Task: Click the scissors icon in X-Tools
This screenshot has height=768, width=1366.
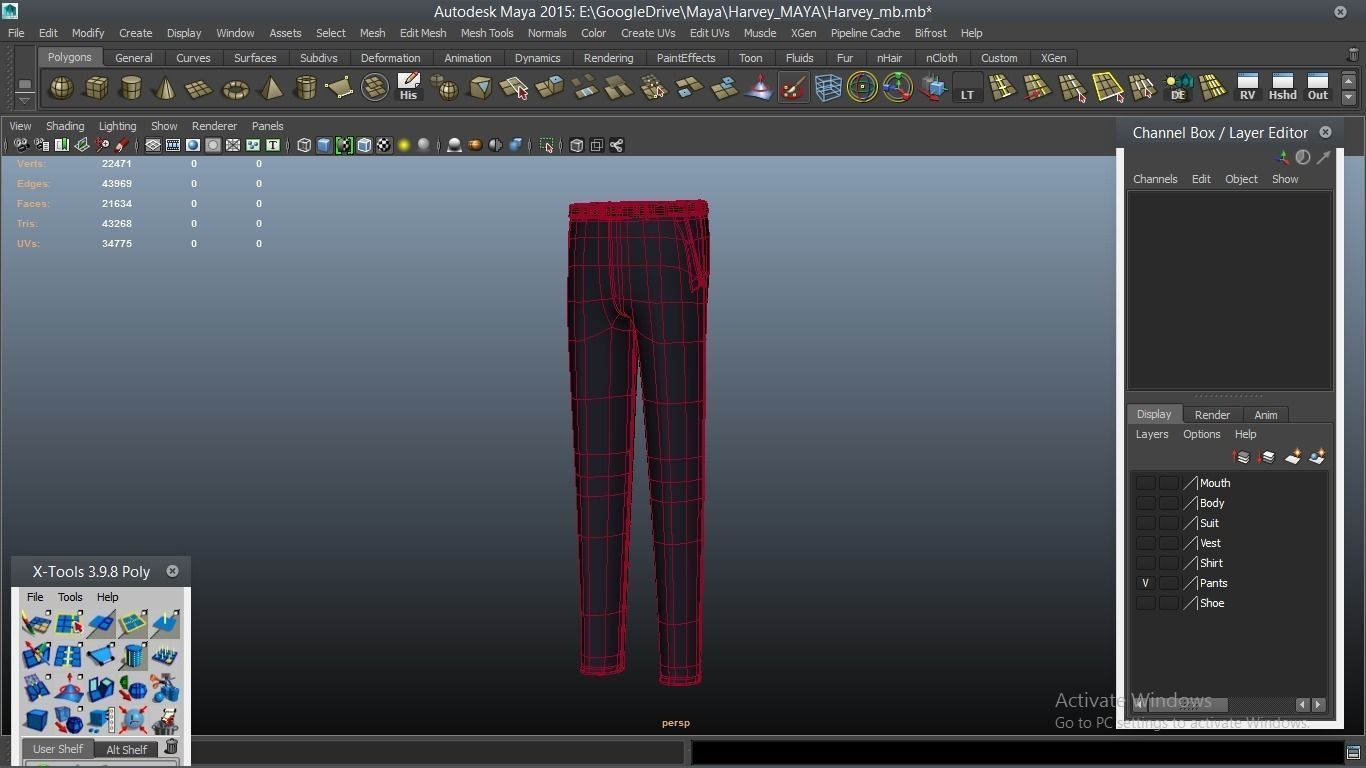Action: pos(165,688)
